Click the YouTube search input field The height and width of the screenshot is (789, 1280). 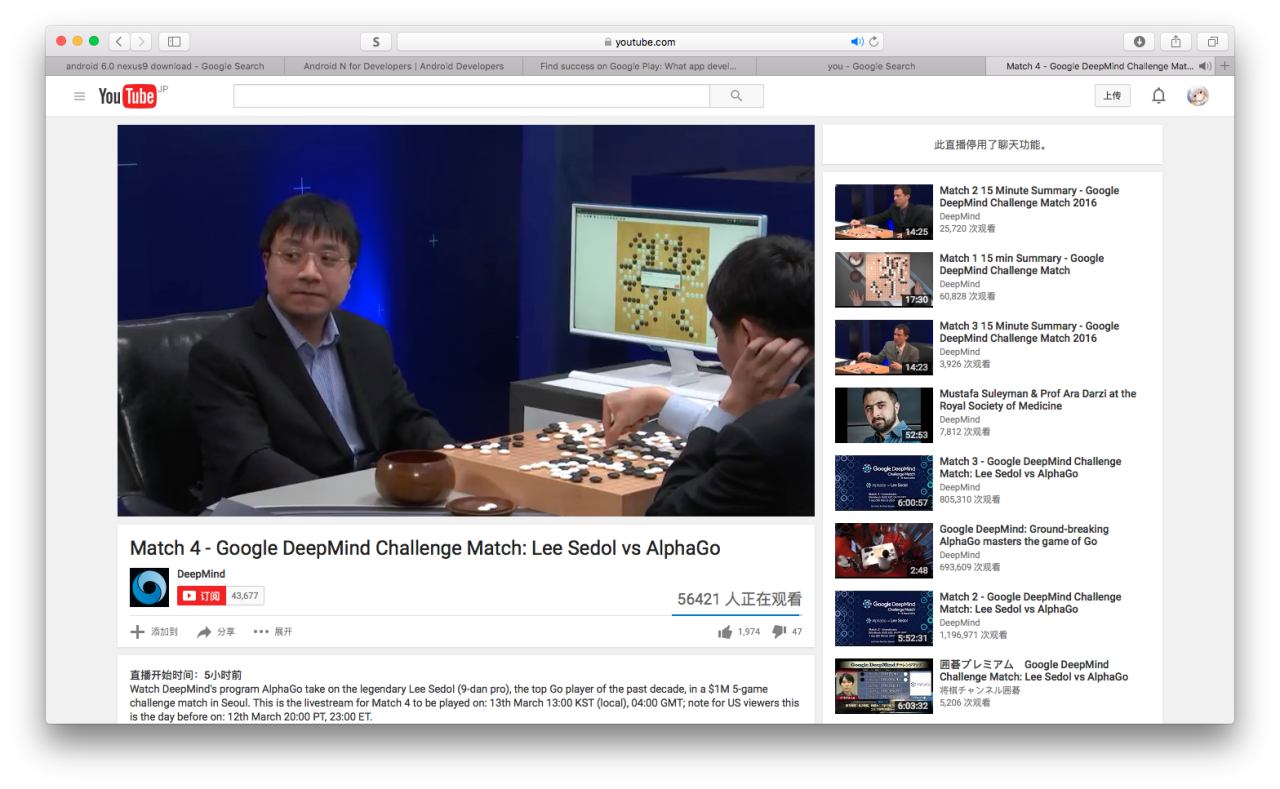471,96
